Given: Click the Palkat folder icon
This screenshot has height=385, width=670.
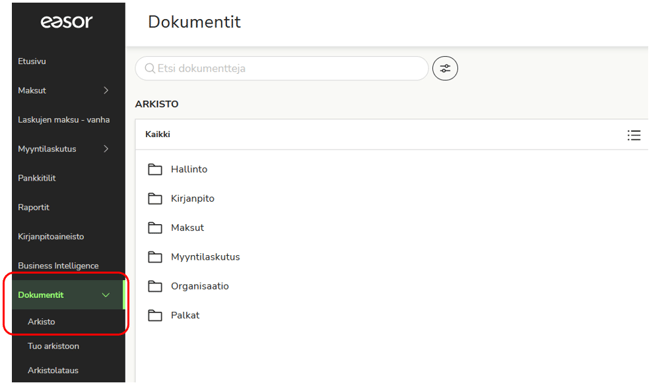Looking at the screenshot, I should (155, 315).
